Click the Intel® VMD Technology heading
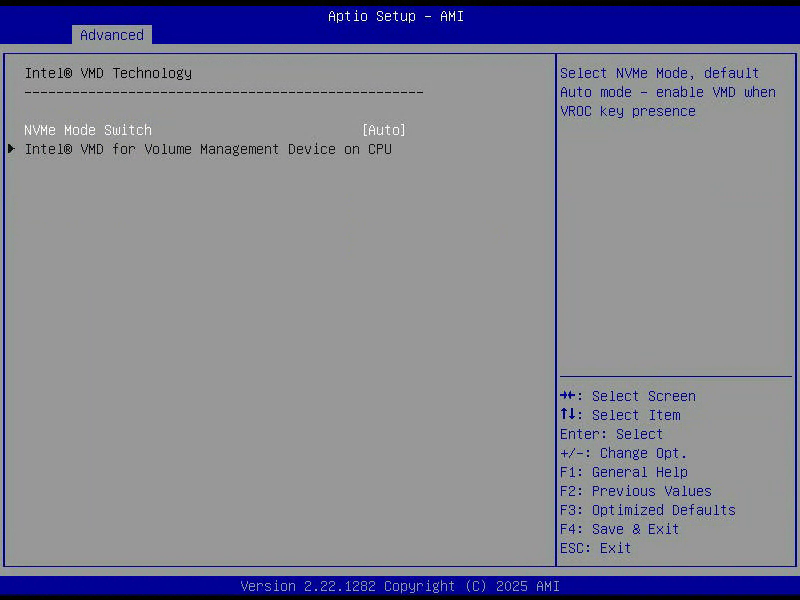This screenshot has width=800, height=600. pyautogui.click(x=108, y=73)
